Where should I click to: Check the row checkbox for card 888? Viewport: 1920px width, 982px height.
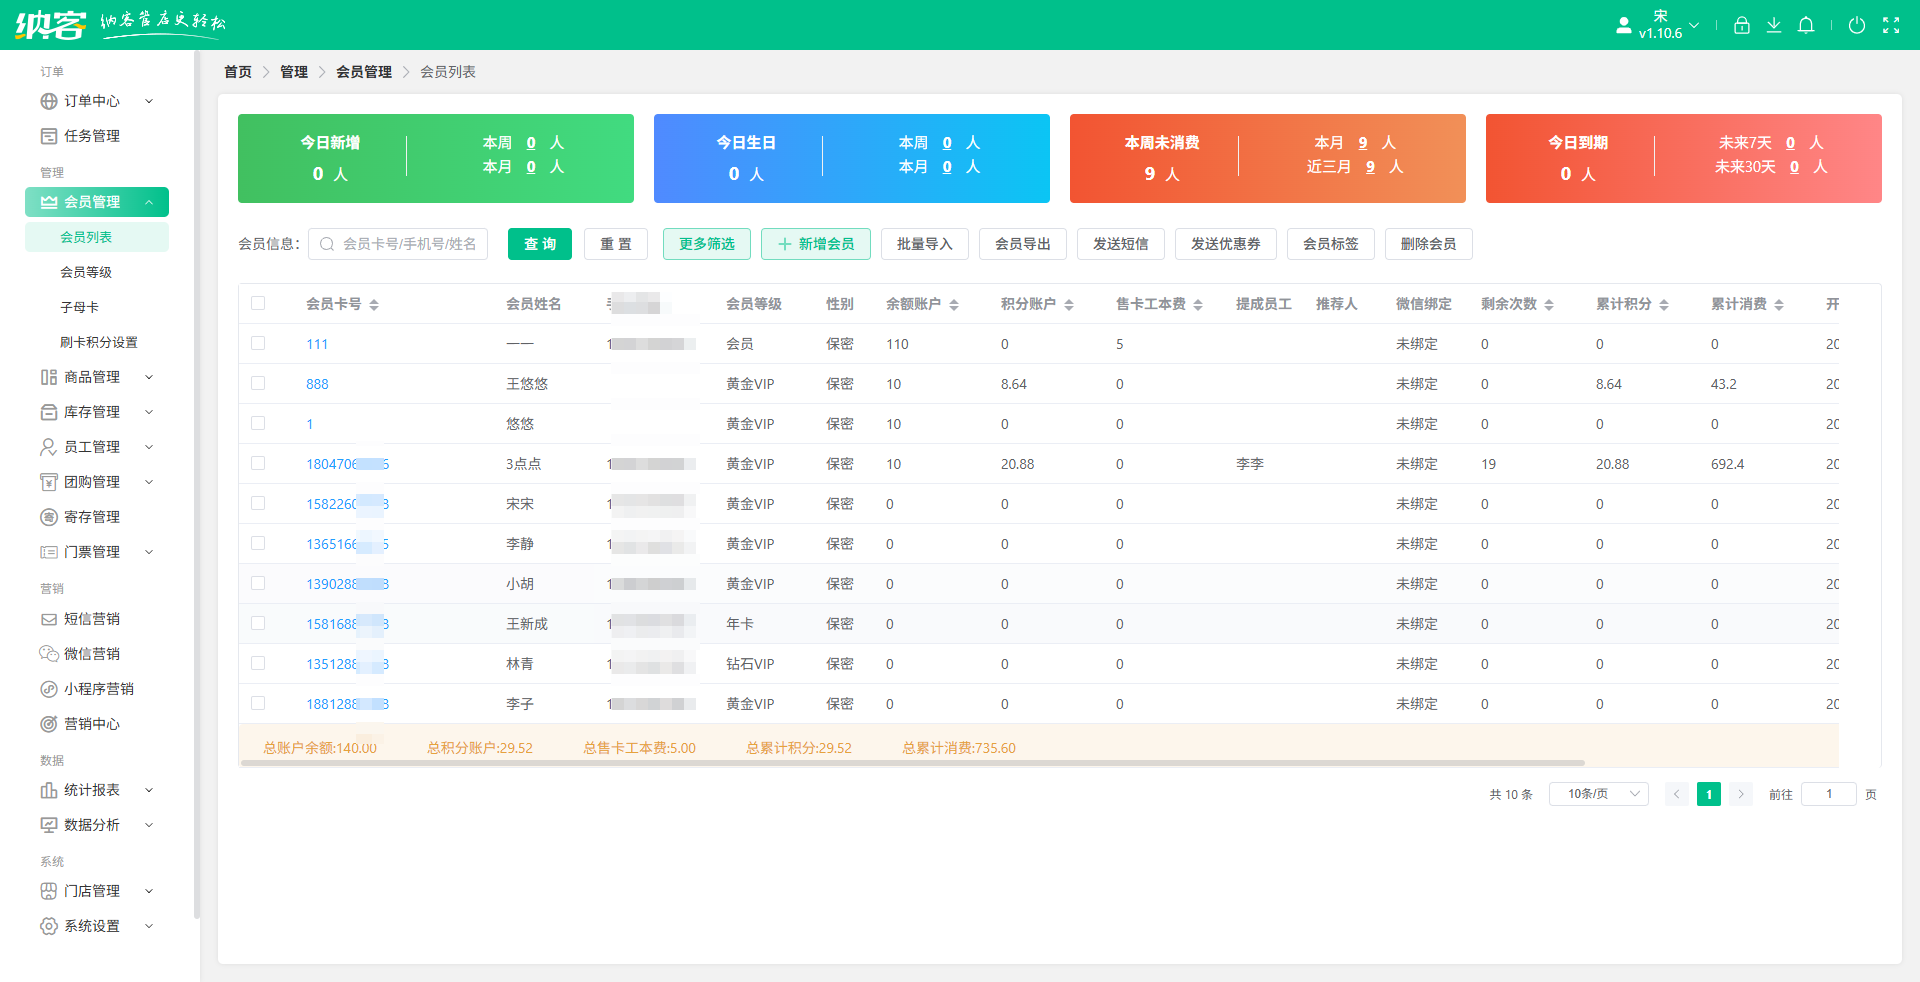coord(258,383)
